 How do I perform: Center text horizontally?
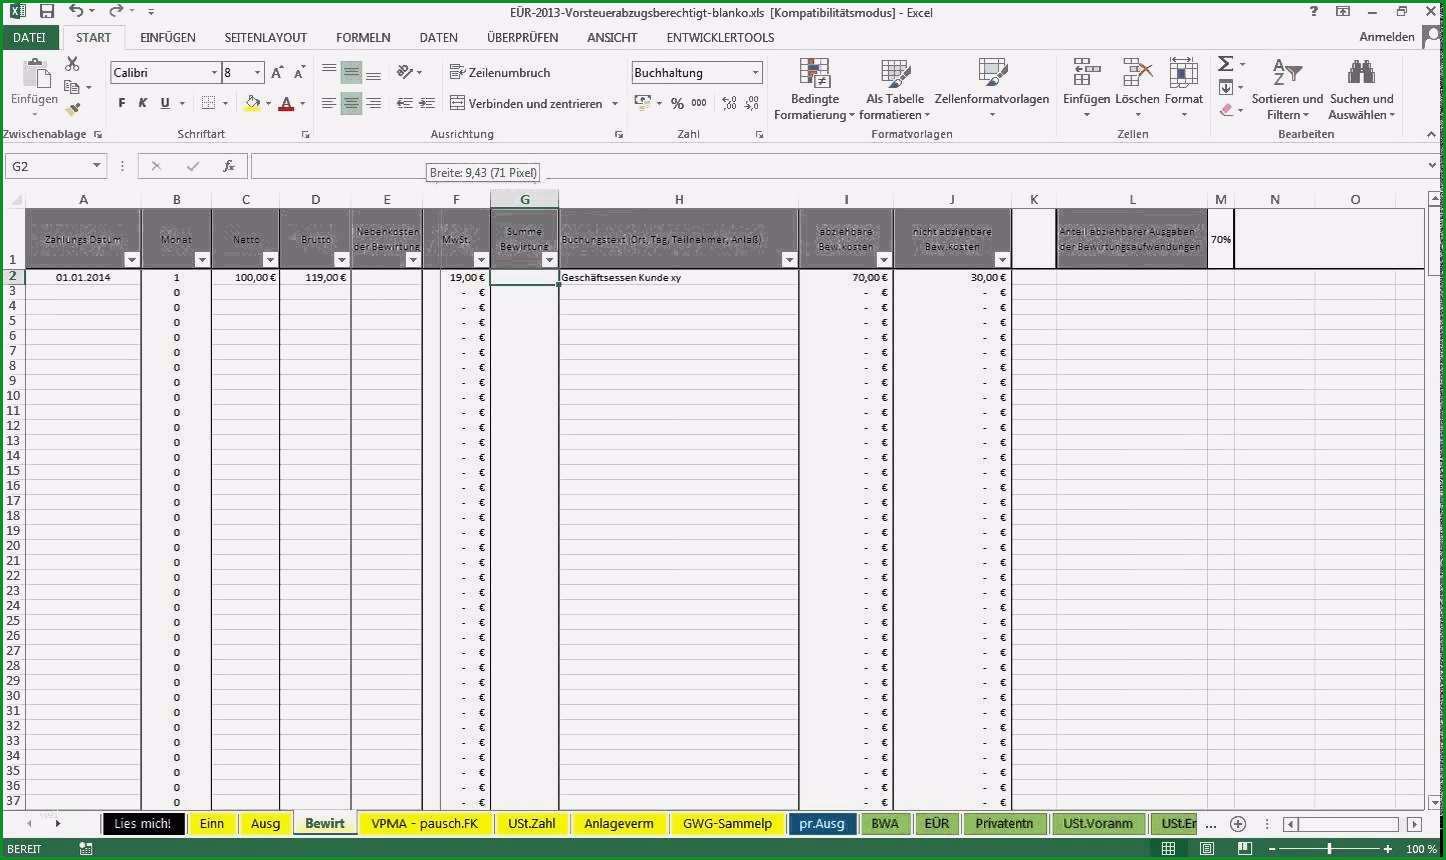coord(351,103)
